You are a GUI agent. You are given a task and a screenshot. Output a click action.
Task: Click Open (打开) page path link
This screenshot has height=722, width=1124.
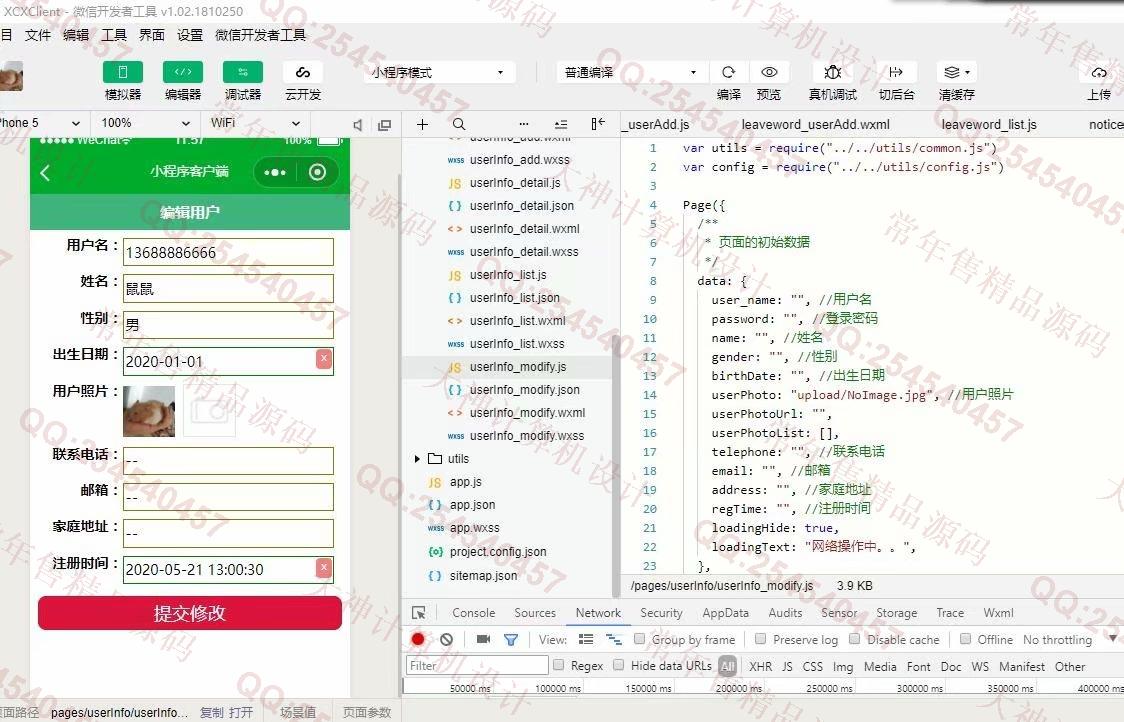point(242,712)
